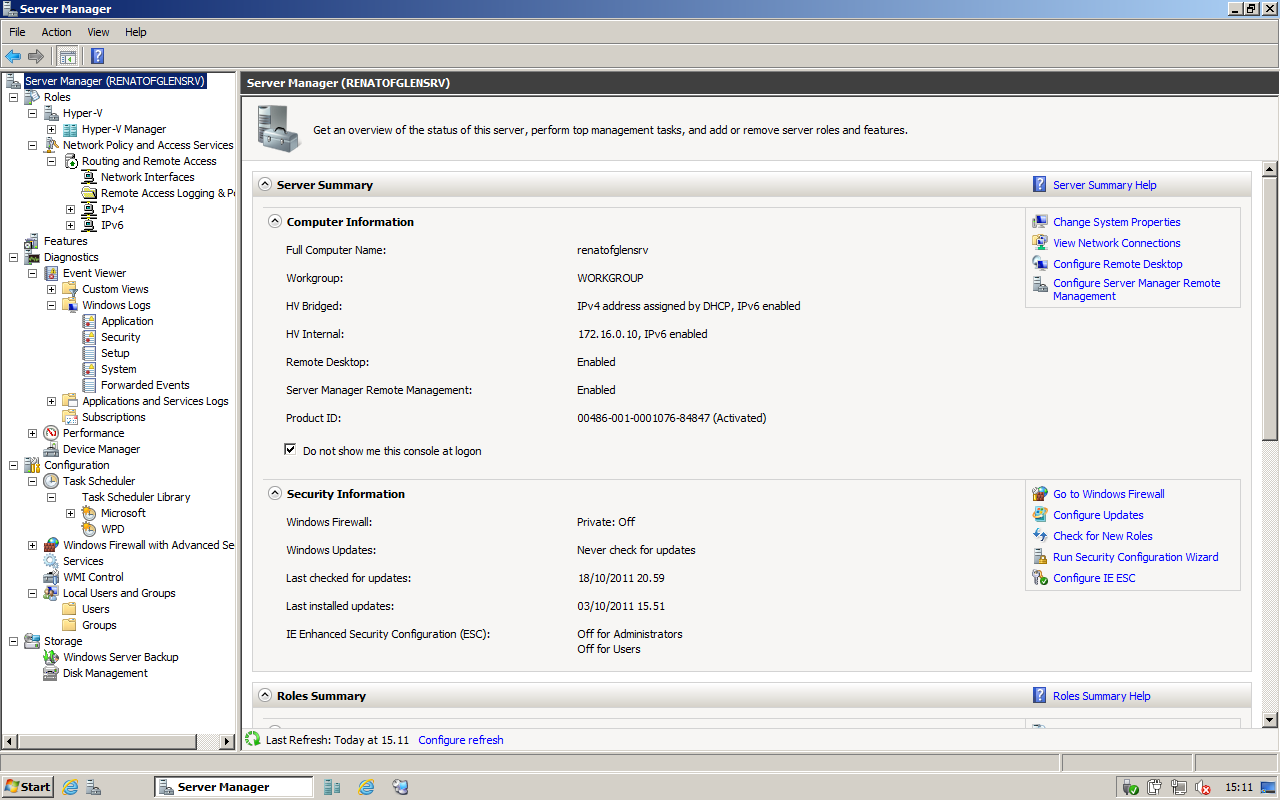The width and height of the screenshot is (1280, 800).
Task: Click the Configure IE ESC icon
Action: (x=1040, y=578)
